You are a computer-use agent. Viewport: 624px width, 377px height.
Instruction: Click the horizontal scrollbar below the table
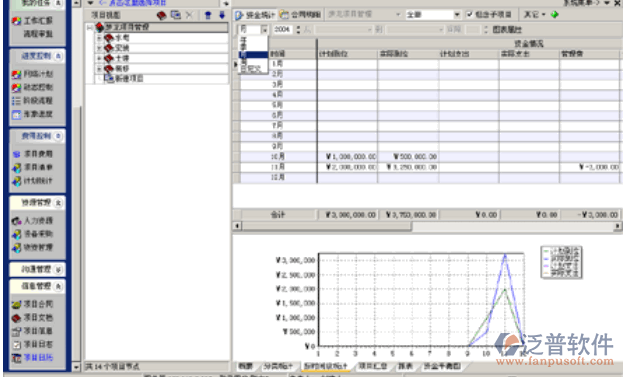click(x=427, y=226)
